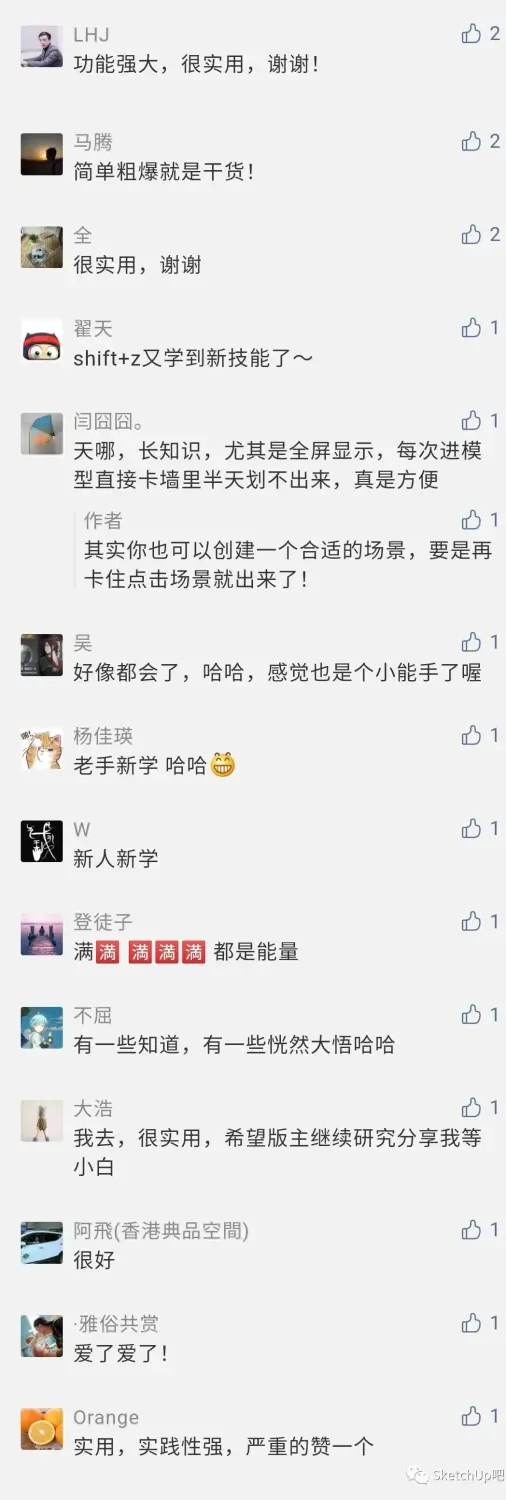This screenshot has width=506, height=1500.
Task: Like 不屈's comment 恍然大悟哈哈
Action: point(471,1014)
